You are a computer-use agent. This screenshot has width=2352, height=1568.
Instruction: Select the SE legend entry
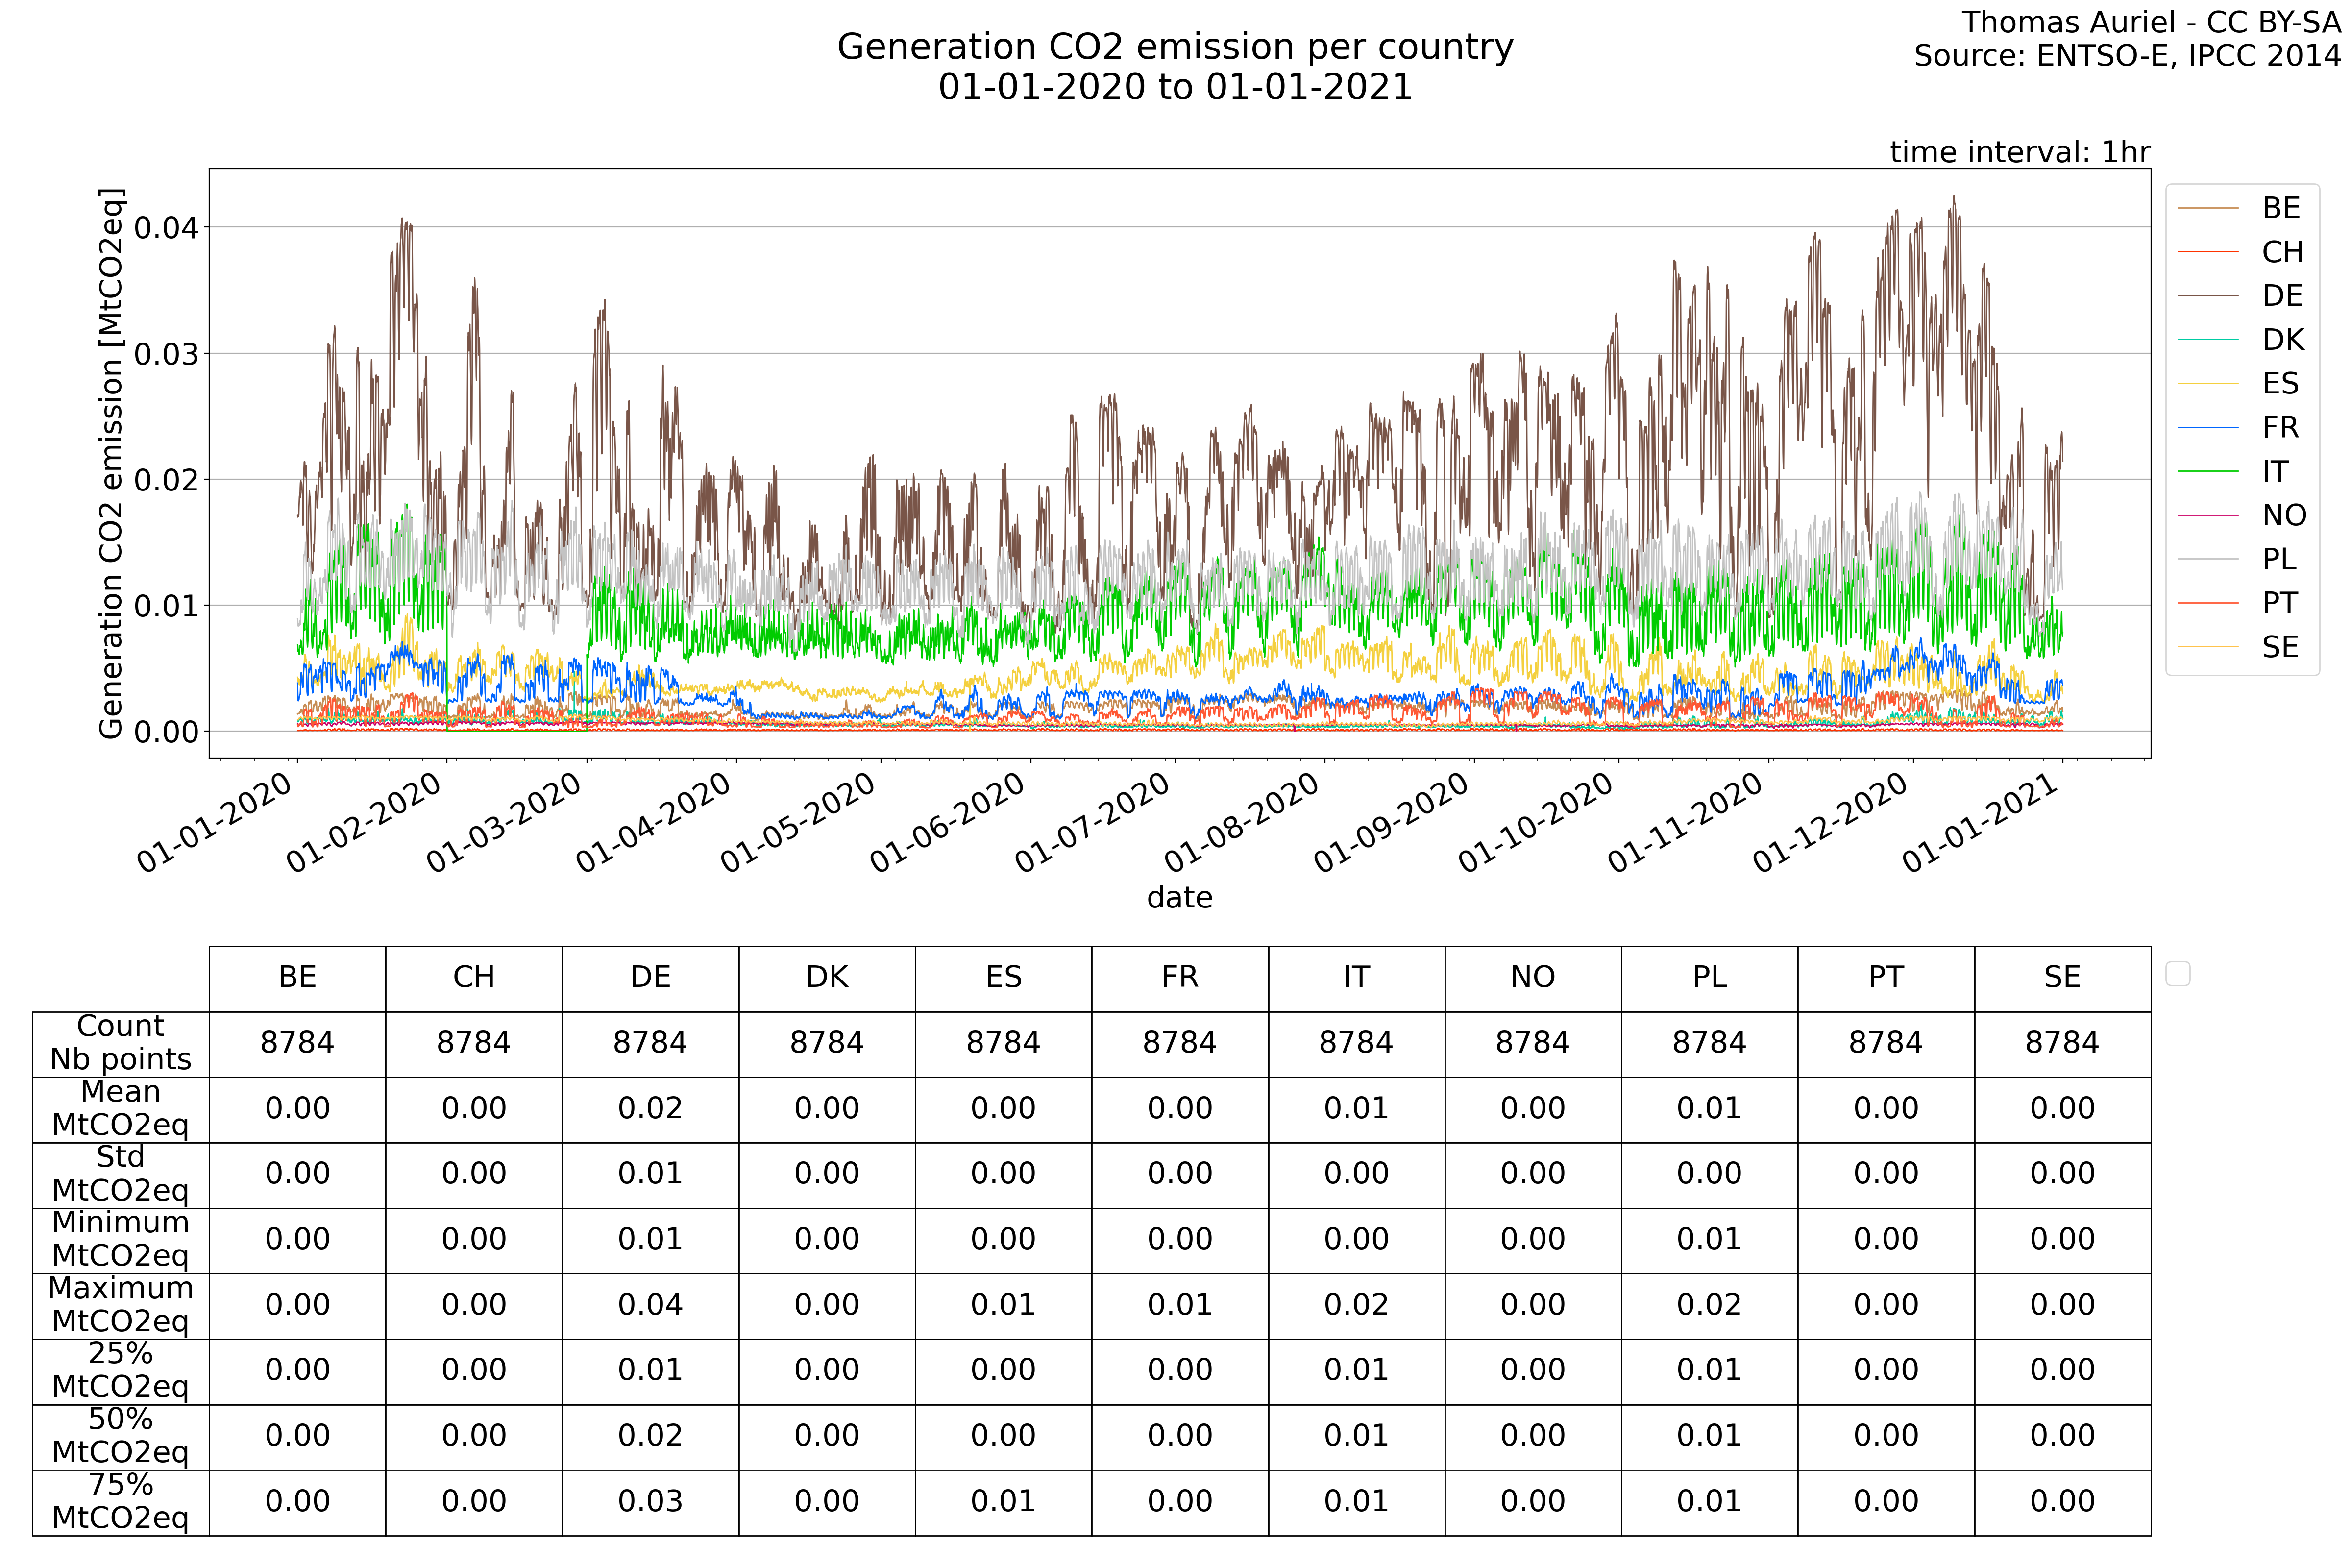click(x=2280, y=647)
